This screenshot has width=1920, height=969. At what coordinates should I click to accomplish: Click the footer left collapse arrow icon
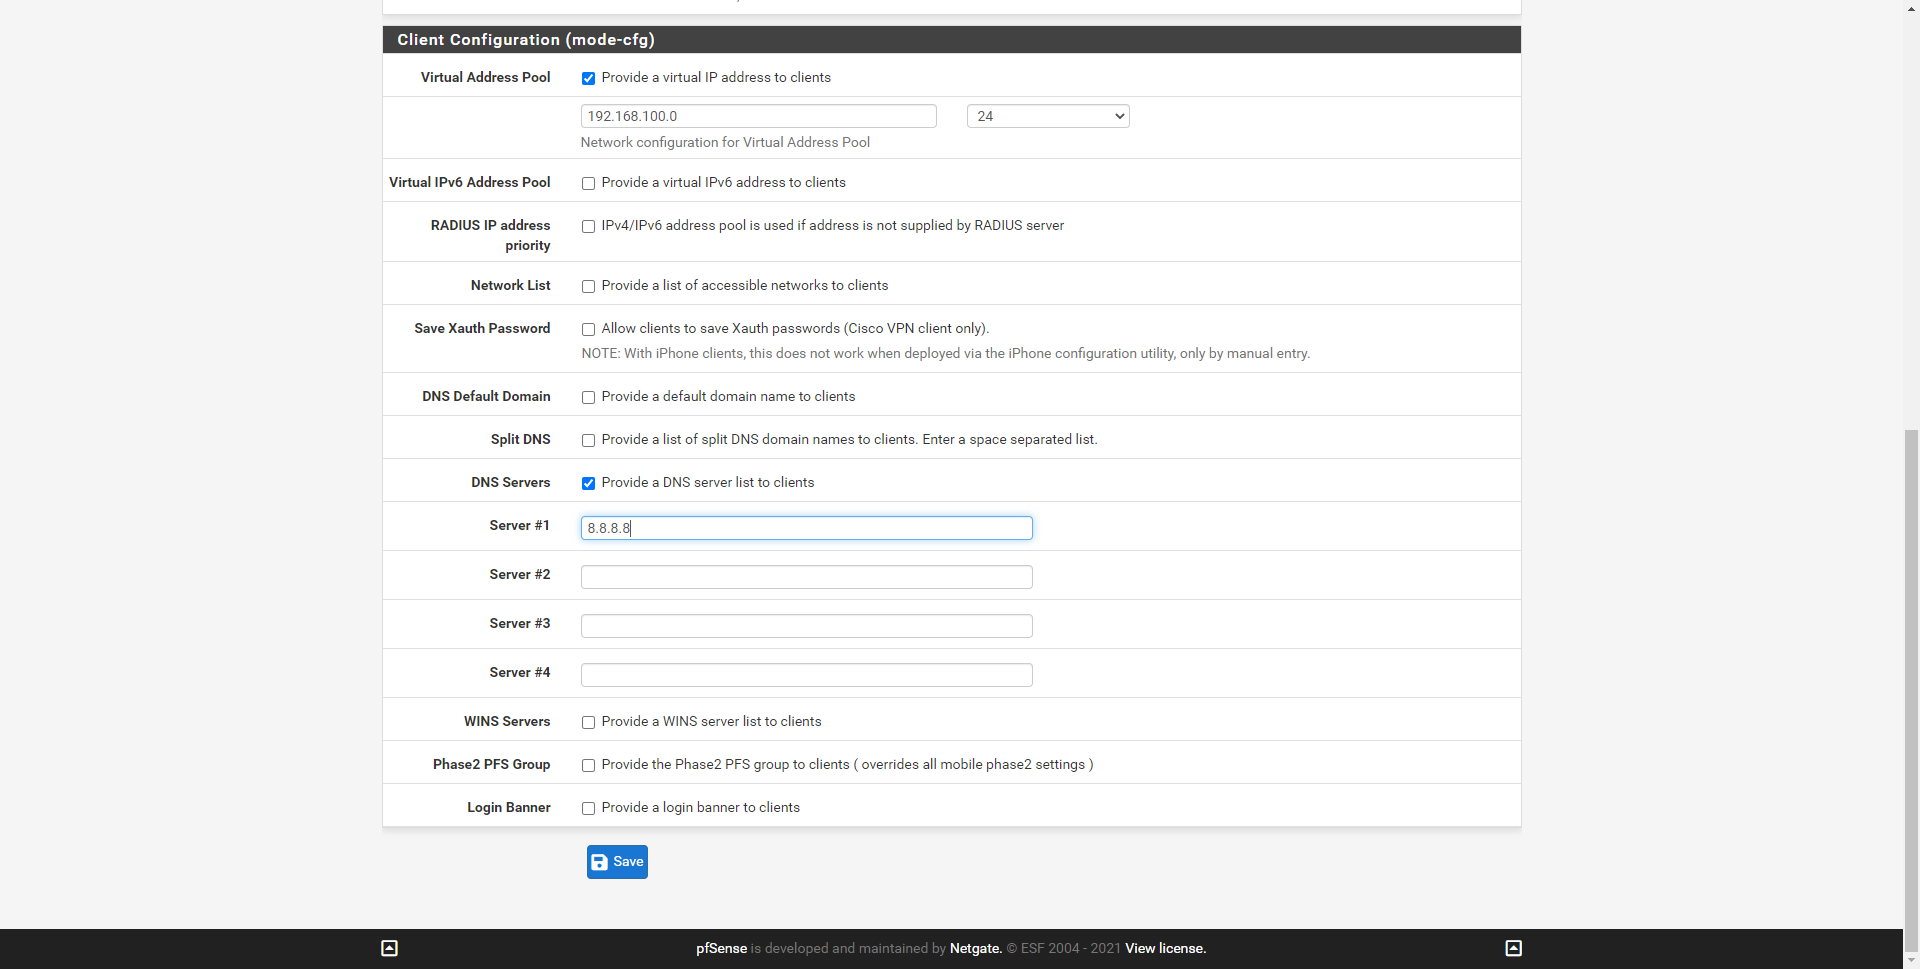pyautogui.click(x=390, y=948)
